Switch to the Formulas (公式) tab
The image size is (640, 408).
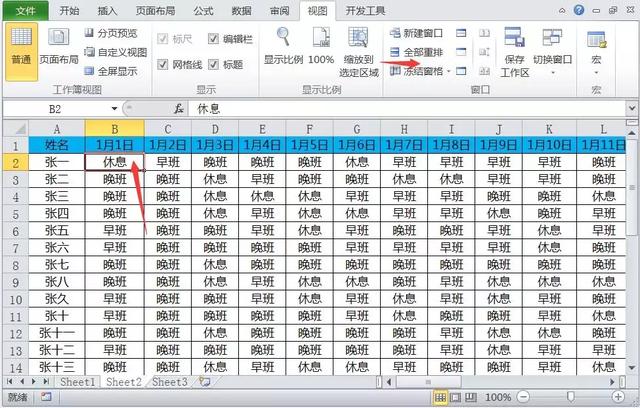(203, 11)
